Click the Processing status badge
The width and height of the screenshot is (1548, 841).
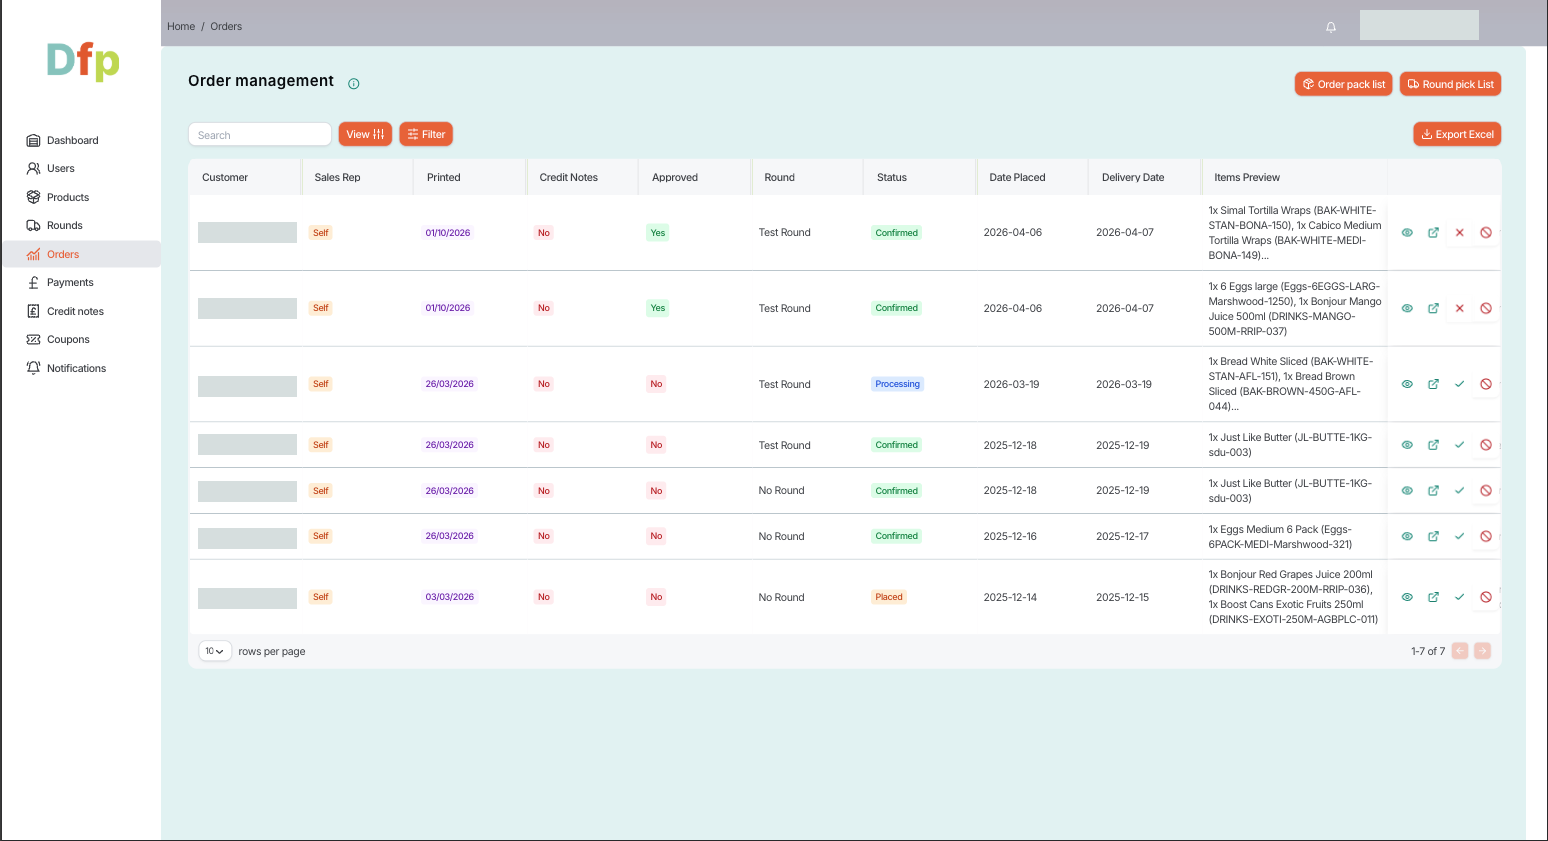pos(897,384)
